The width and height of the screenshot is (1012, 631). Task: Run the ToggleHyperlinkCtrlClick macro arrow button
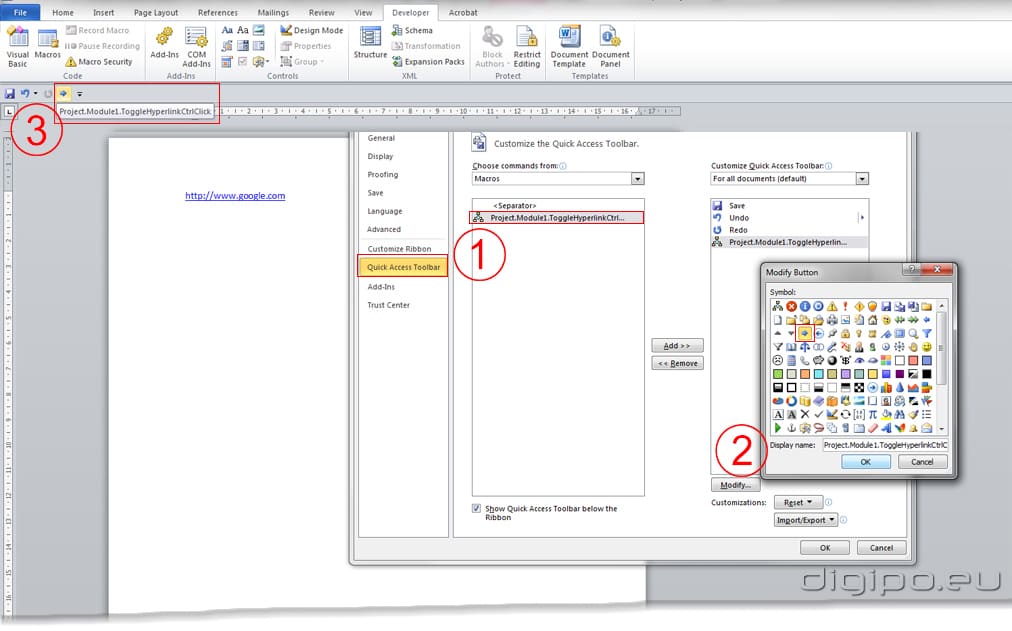click(63, 94)
